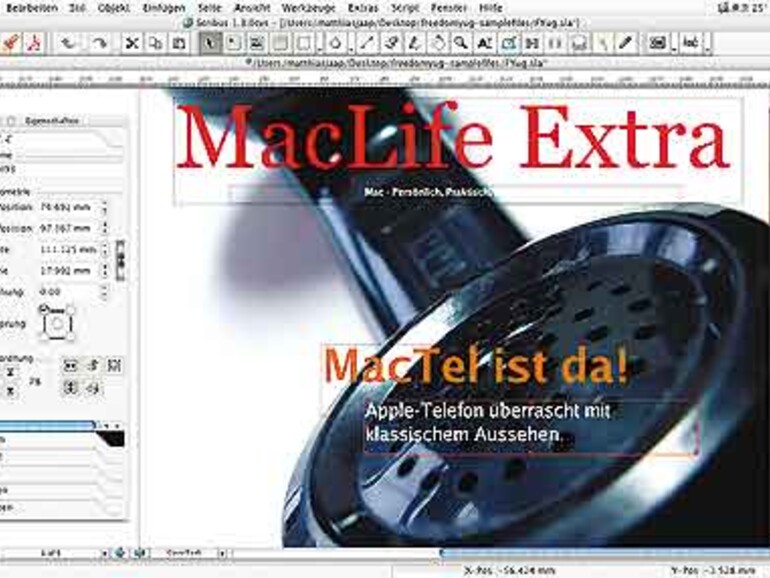Click the Y-Position value field
The image size is (770, 578).
tap(69, 228)
